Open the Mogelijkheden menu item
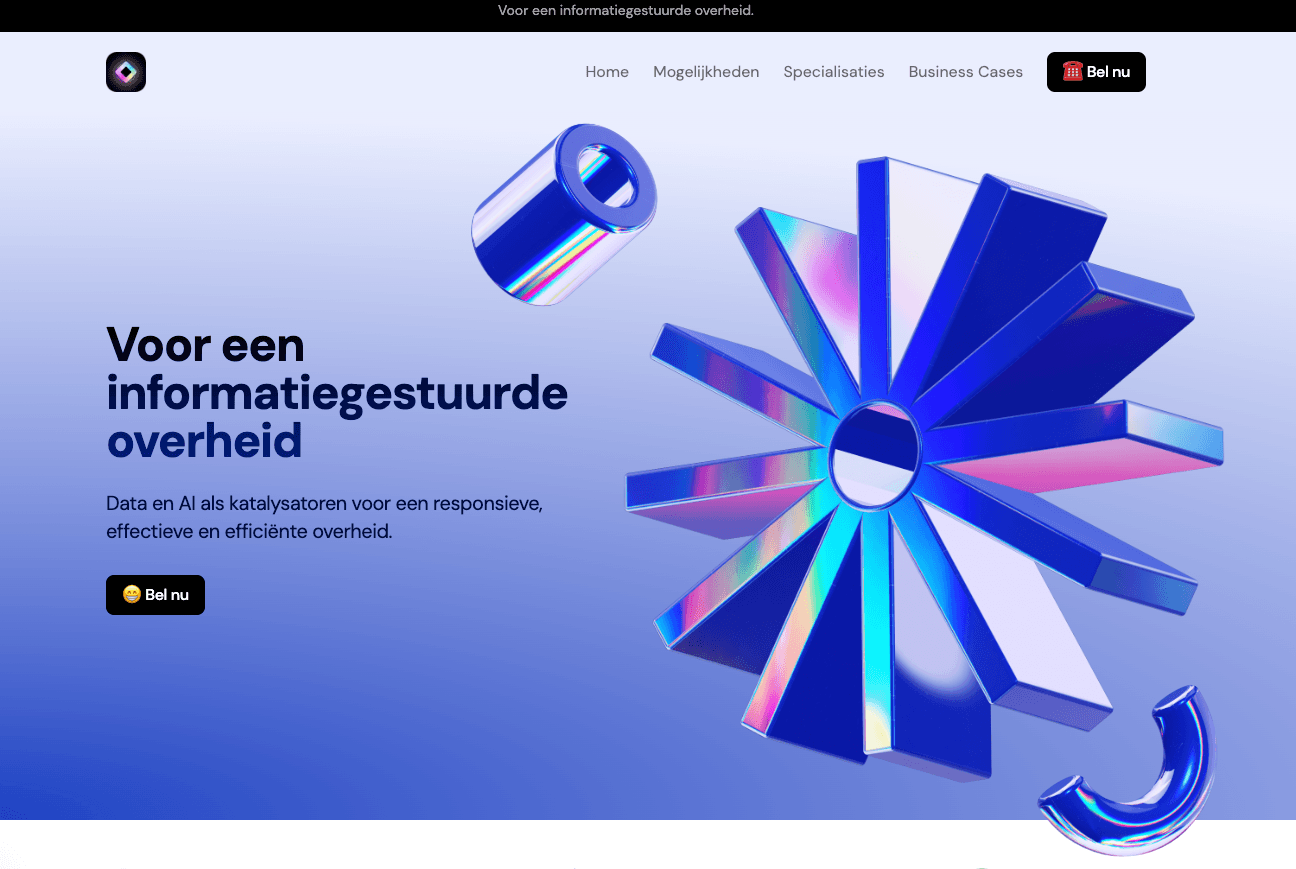 tap(706, 72)
